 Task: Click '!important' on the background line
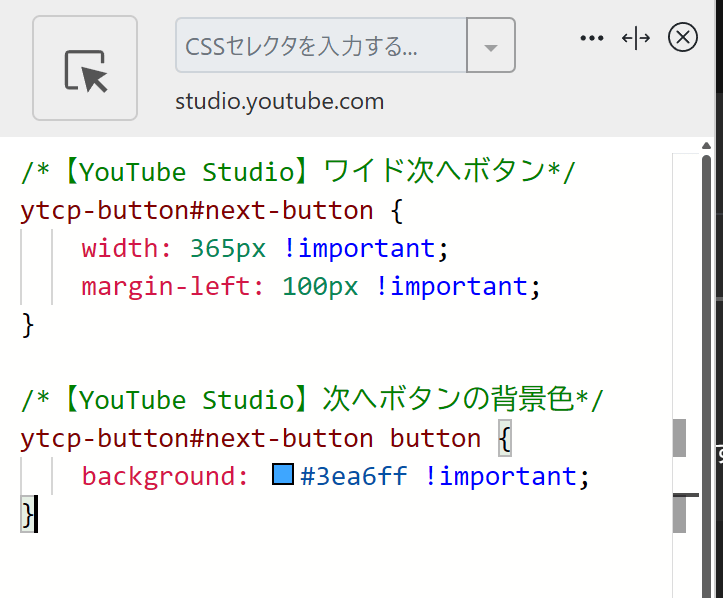(500, 476)
